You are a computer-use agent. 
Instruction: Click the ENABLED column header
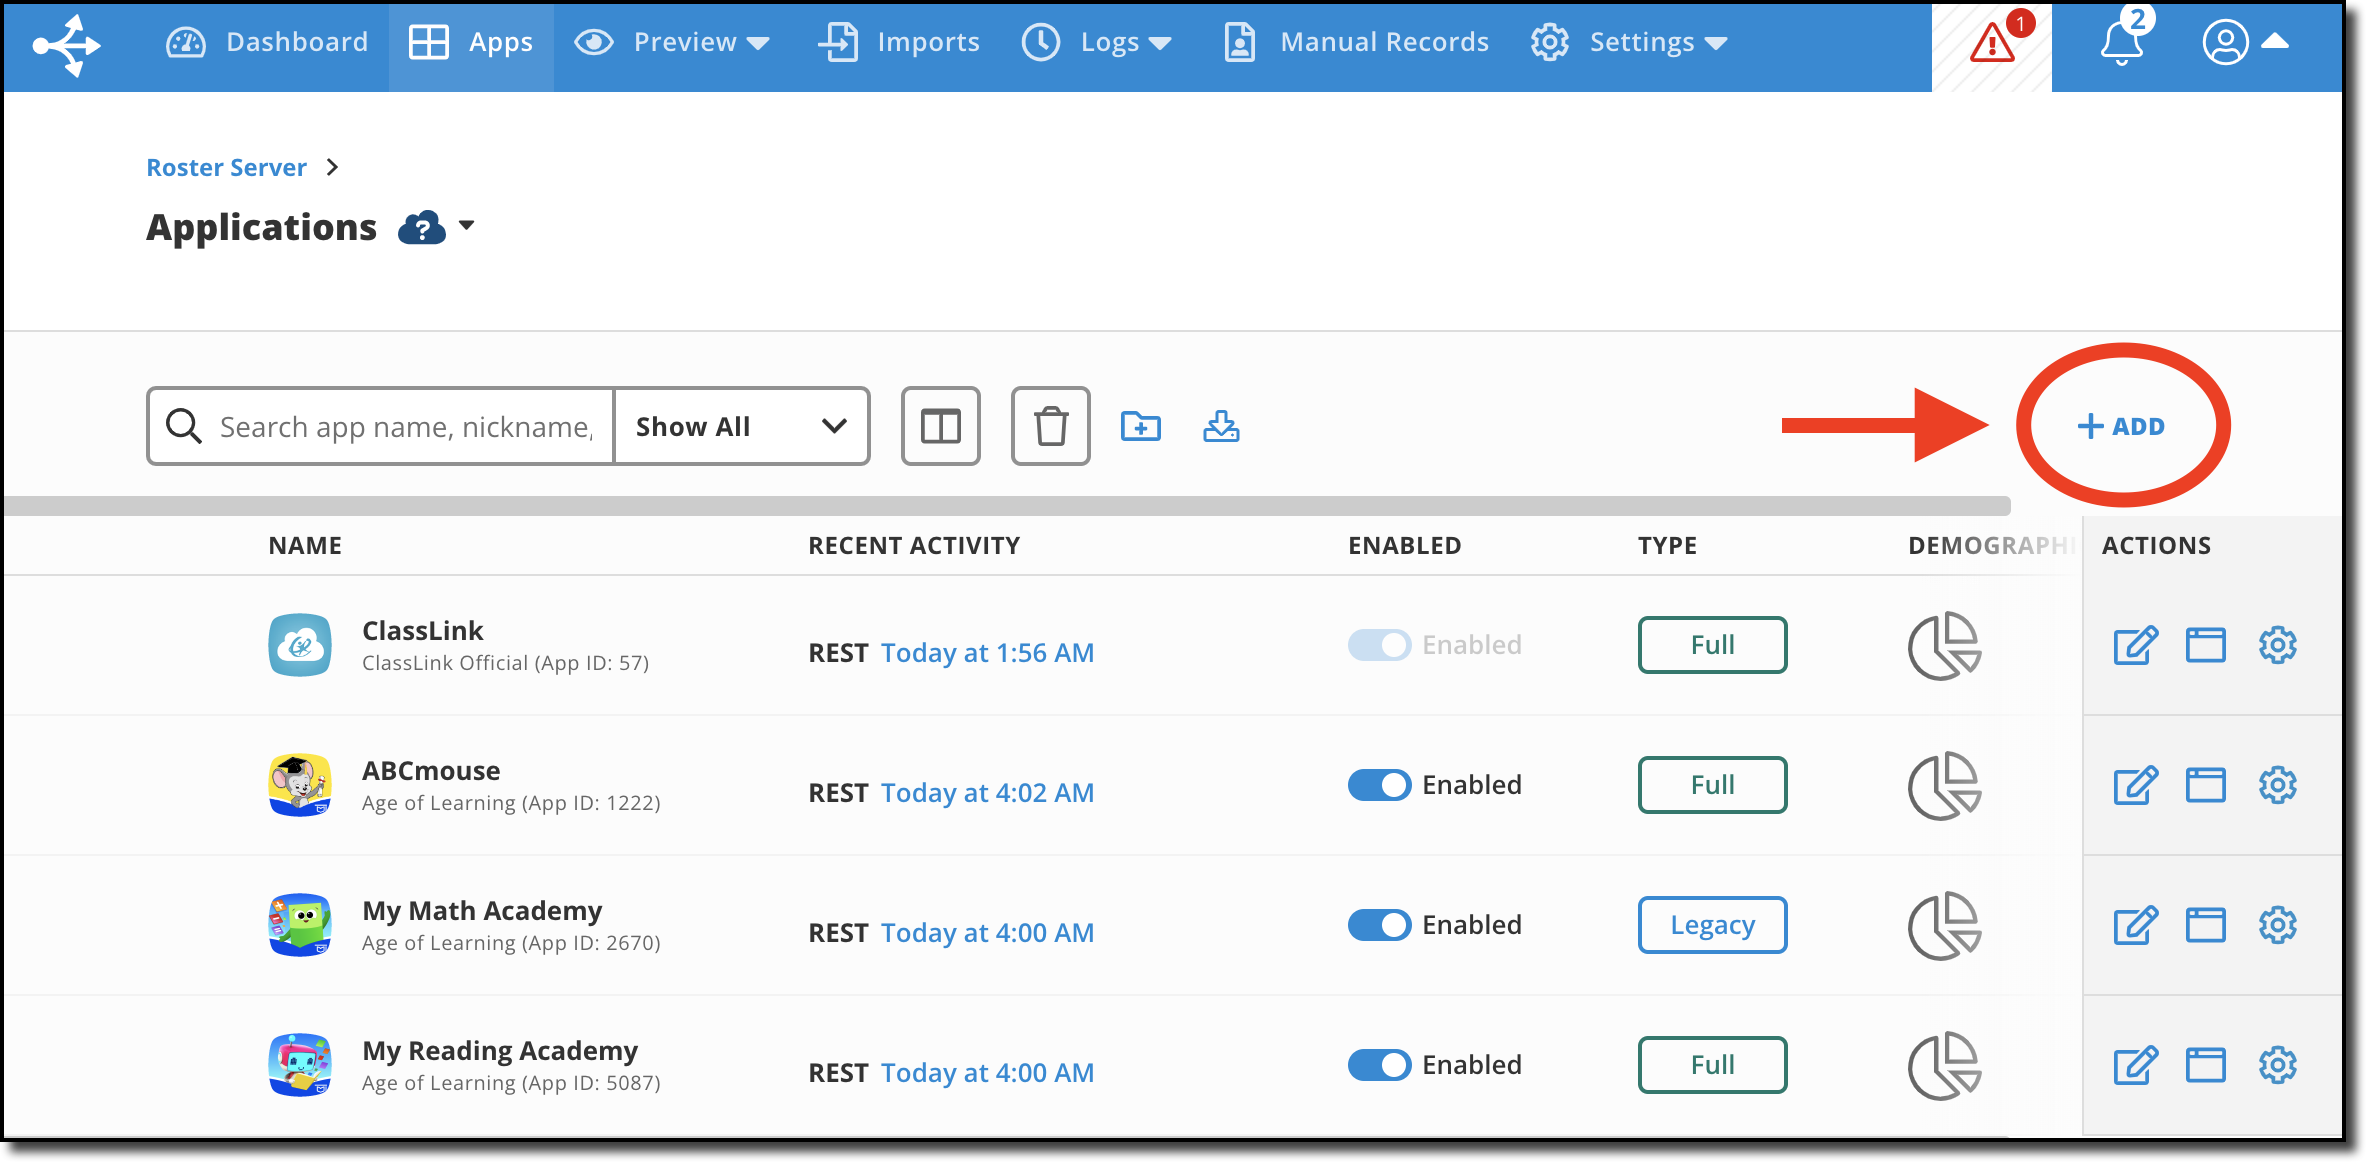click(1404, 545)
